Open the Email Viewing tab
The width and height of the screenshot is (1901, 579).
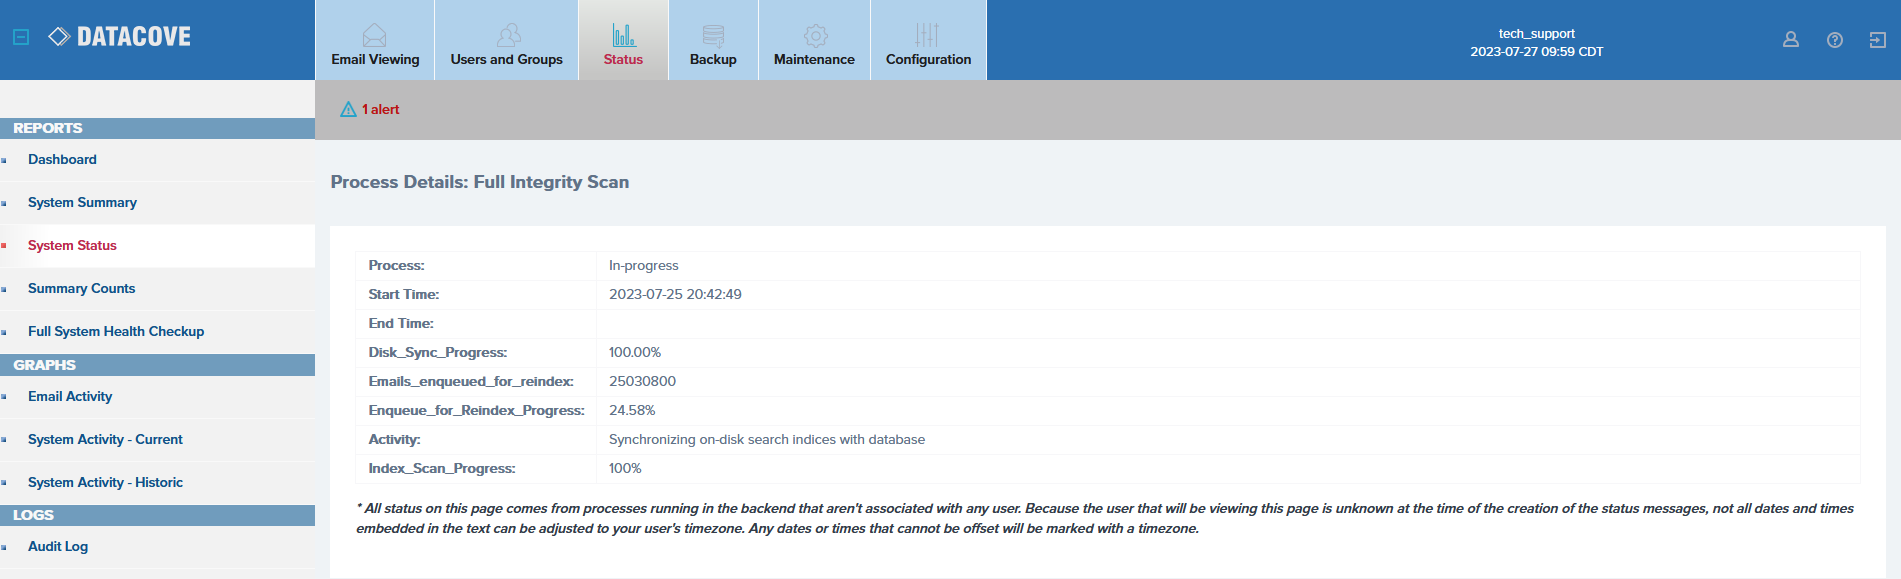click(x=375, y=42)
